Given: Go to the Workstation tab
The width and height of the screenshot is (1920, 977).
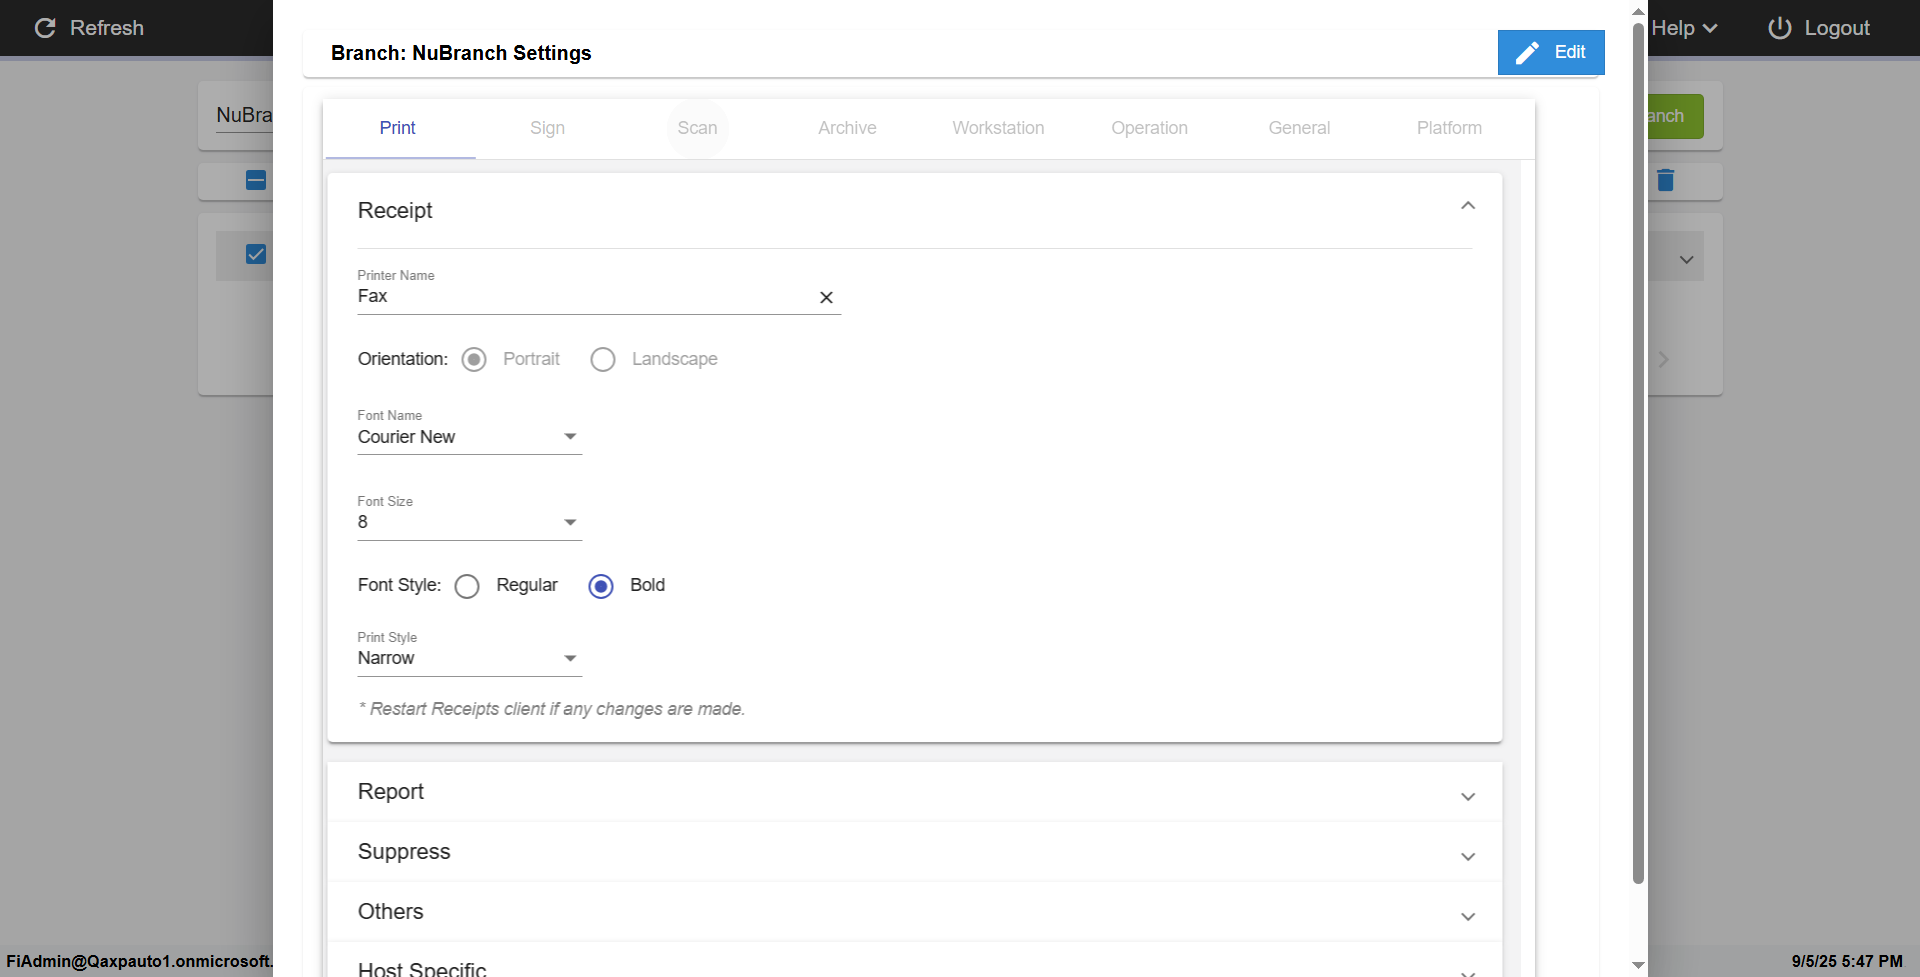Looking at the screenshot, I should click(998, 128).
